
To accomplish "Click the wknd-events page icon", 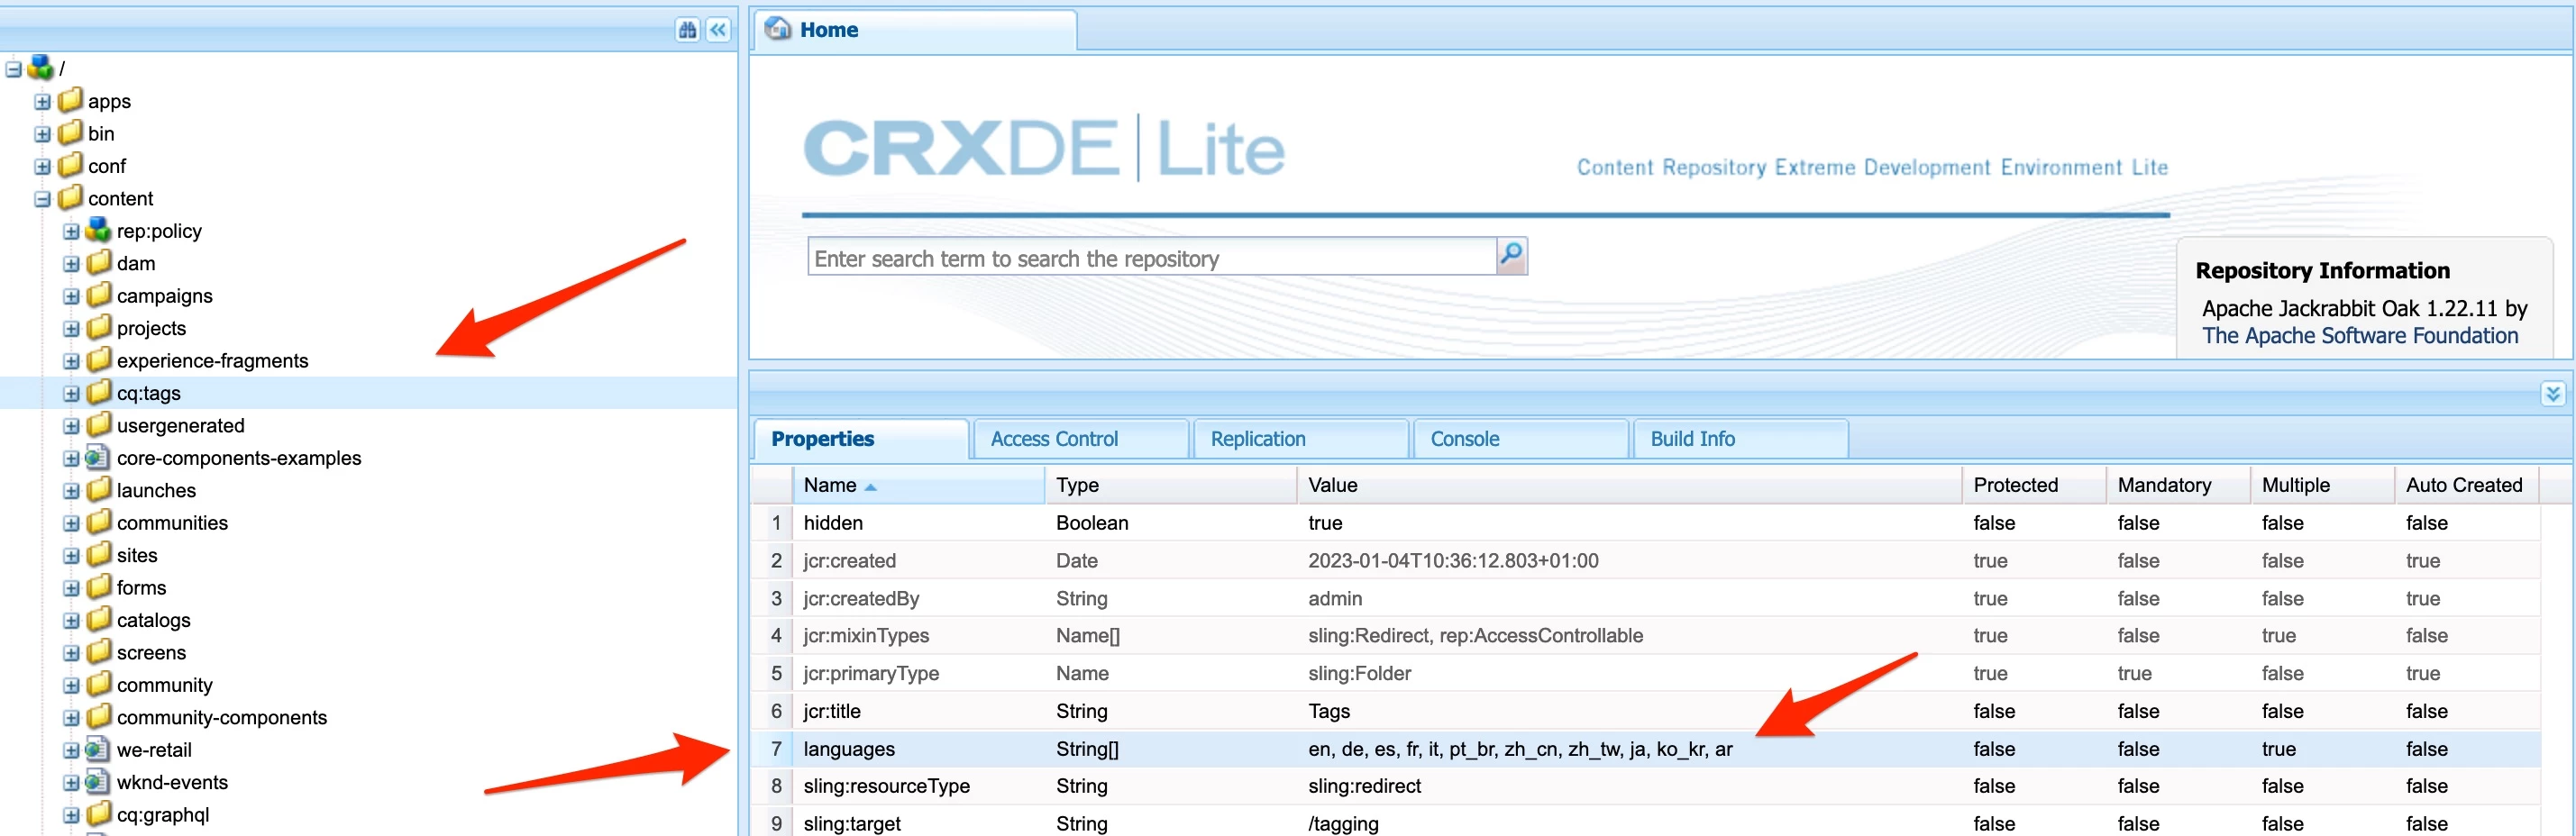I will pyautogui.click(x=98, y=781).
